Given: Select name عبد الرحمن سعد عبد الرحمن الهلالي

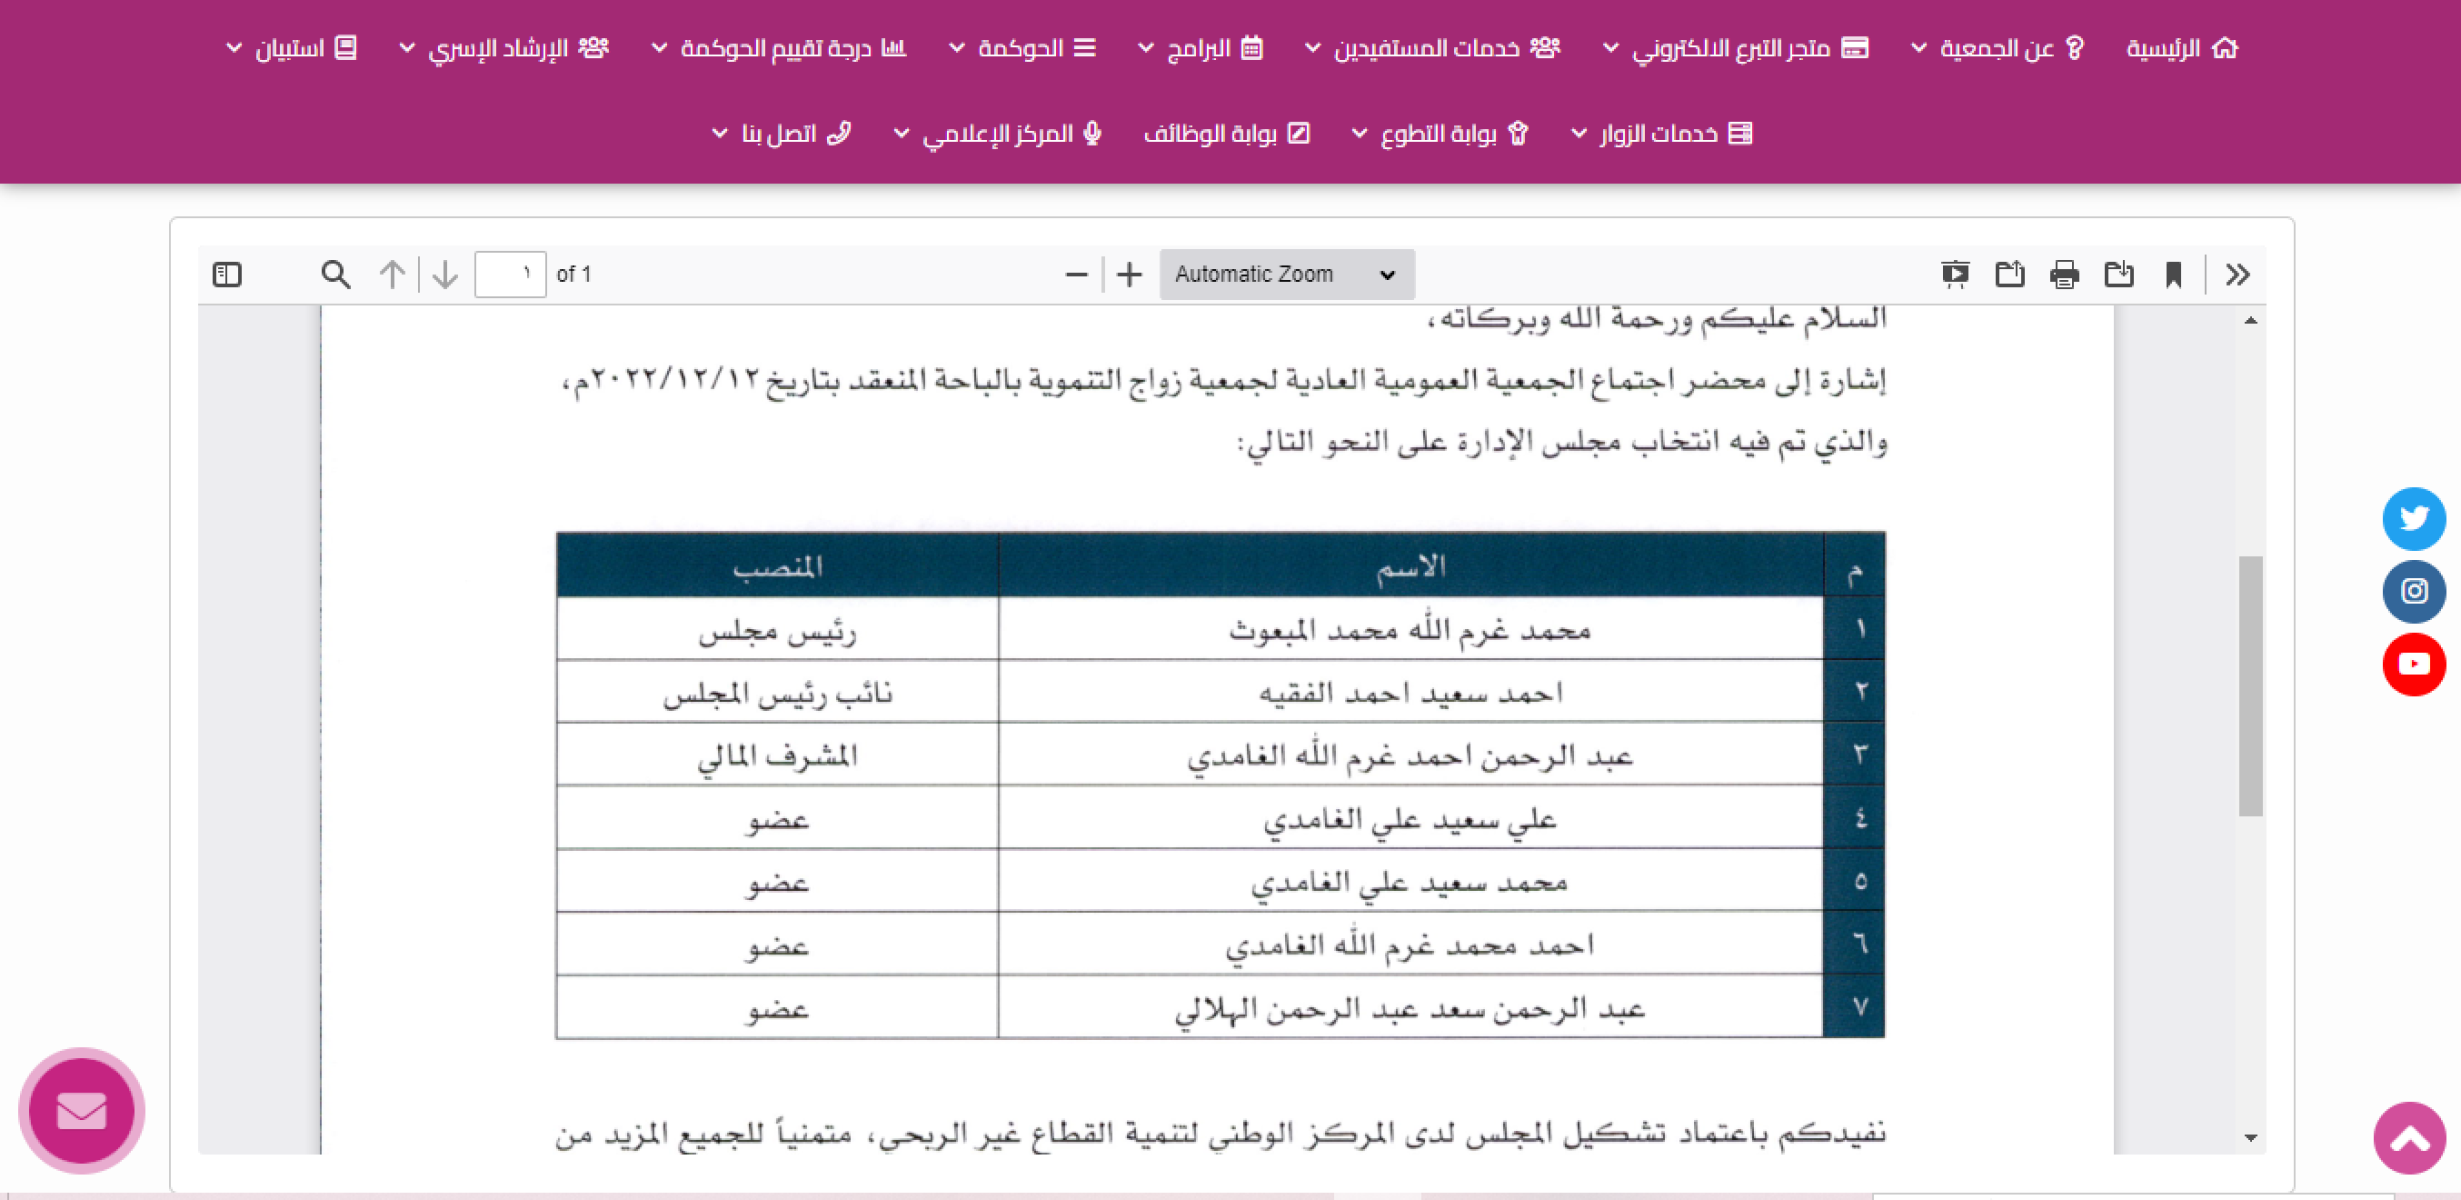Looking at the screenshot, I should (1410, 1009).
